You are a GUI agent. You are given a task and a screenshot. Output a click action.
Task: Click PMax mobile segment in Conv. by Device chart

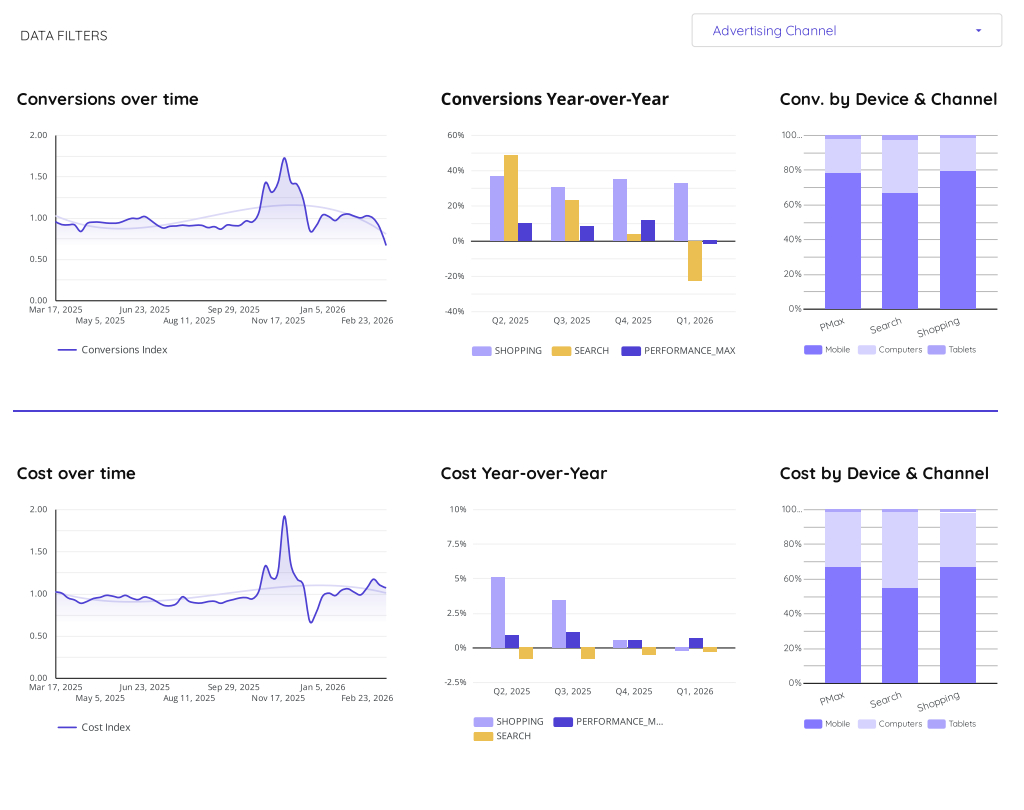pos(842,241)
